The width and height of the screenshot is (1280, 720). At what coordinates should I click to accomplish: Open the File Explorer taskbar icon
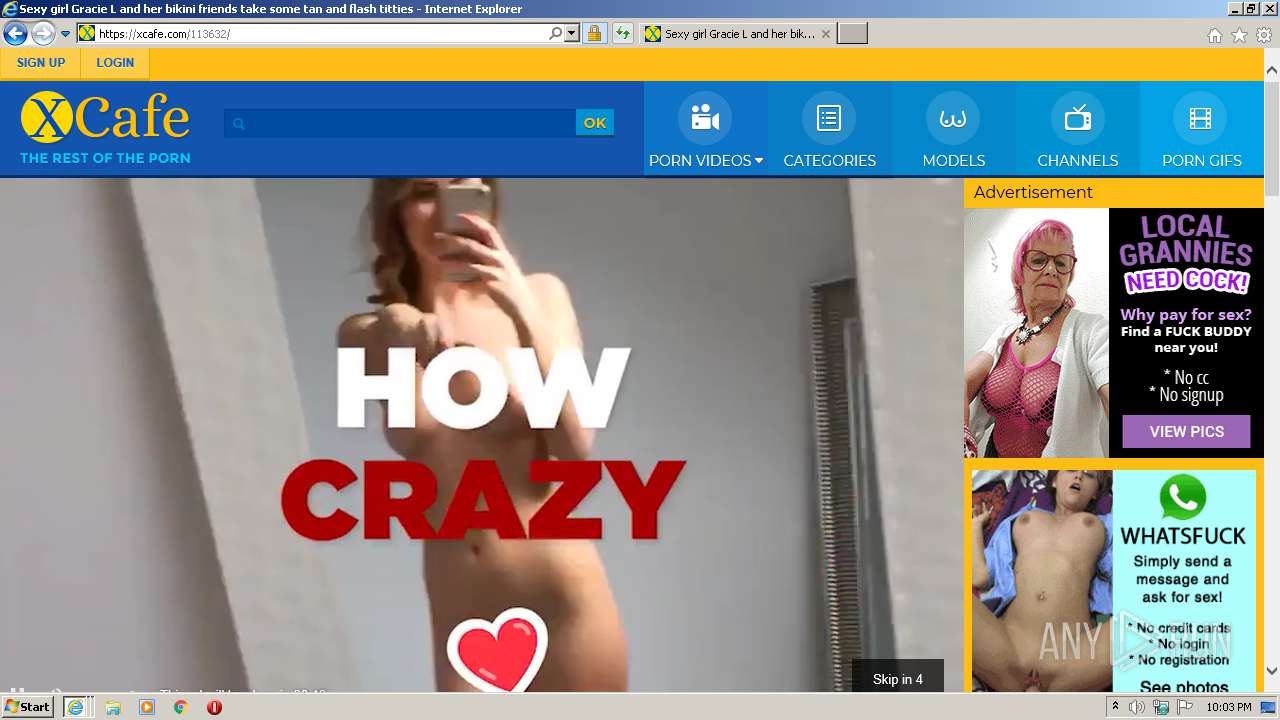[x=113, y=707]
